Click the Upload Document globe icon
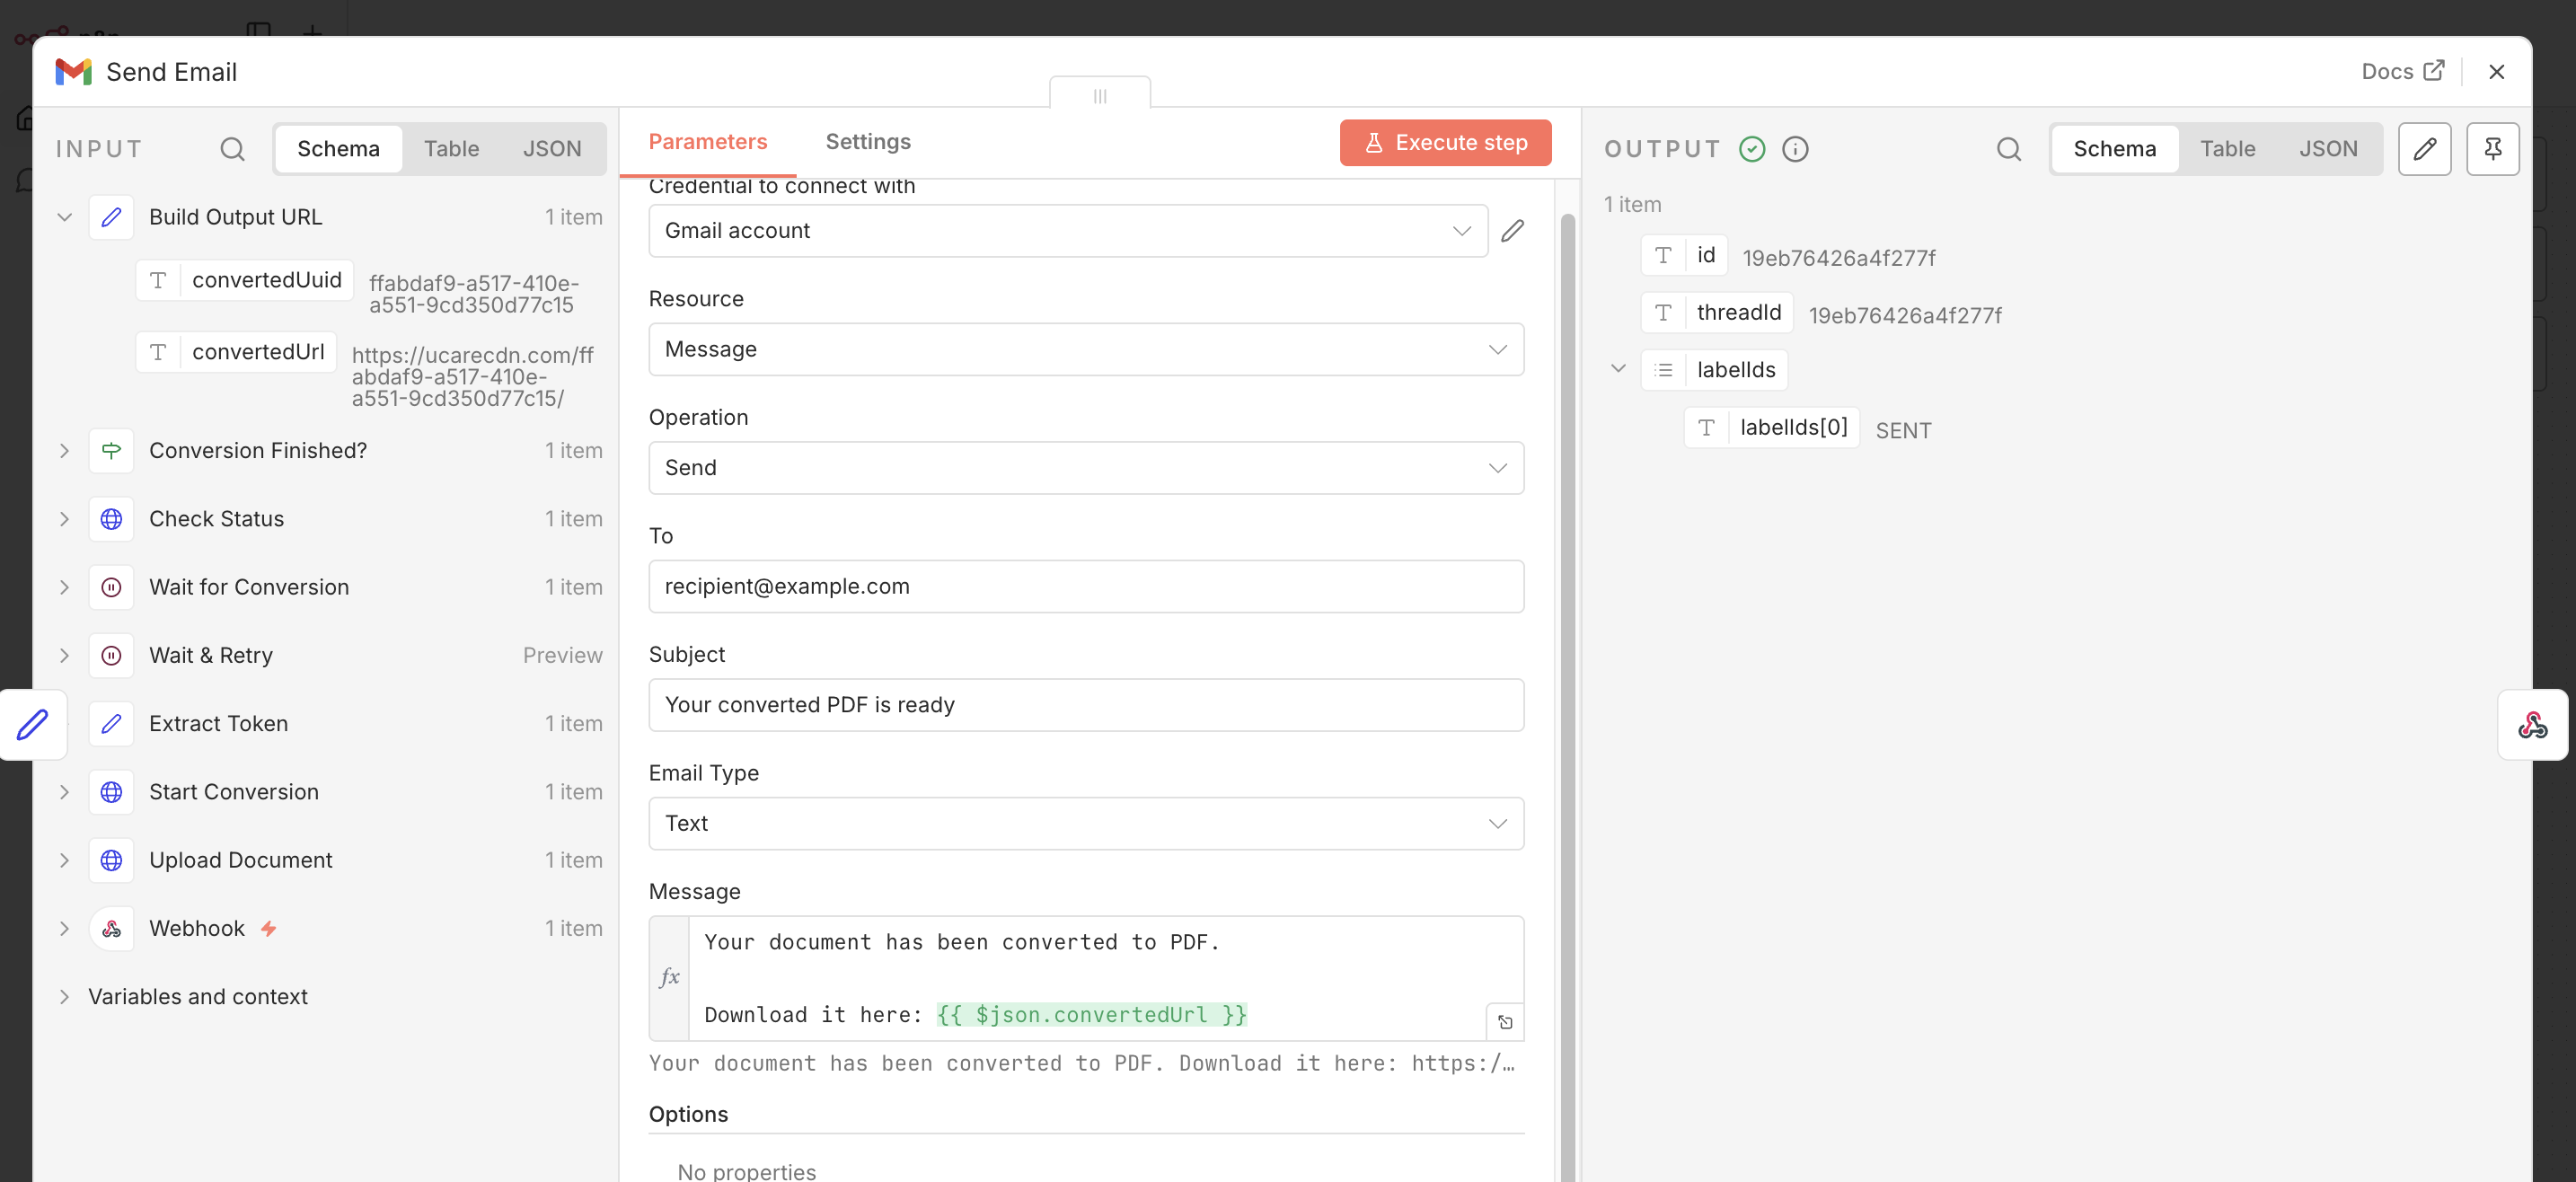 click(111, 860)
